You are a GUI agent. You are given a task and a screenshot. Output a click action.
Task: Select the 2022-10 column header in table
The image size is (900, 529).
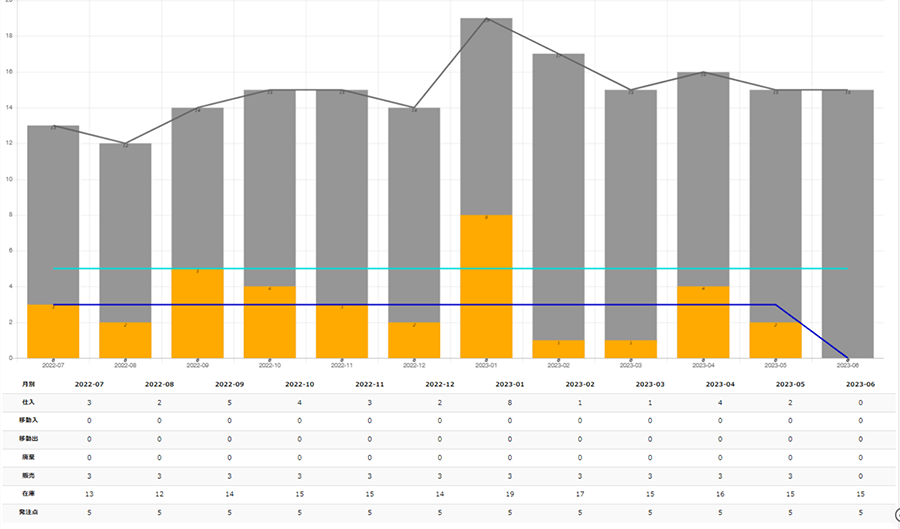[x=300, y=384]
